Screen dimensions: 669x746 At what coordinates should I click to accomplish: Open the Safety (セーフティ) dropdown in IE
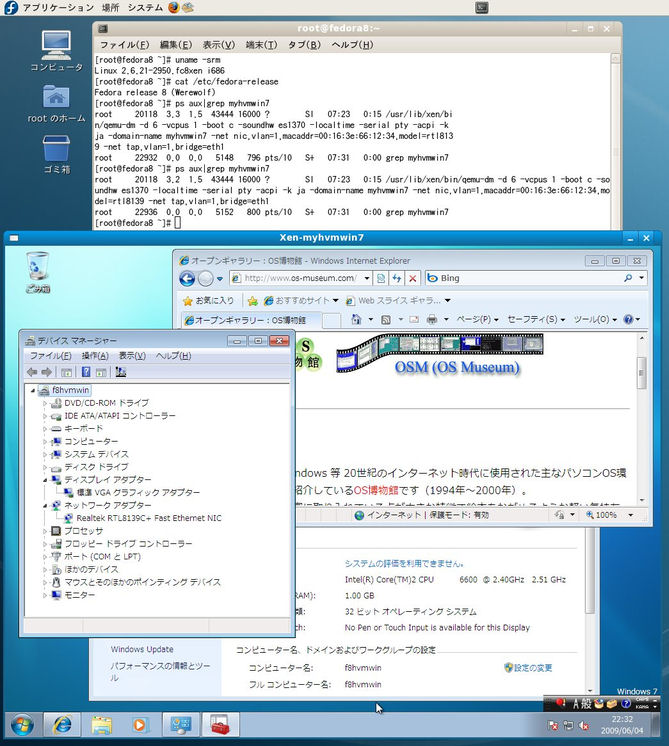coord(536,319)
